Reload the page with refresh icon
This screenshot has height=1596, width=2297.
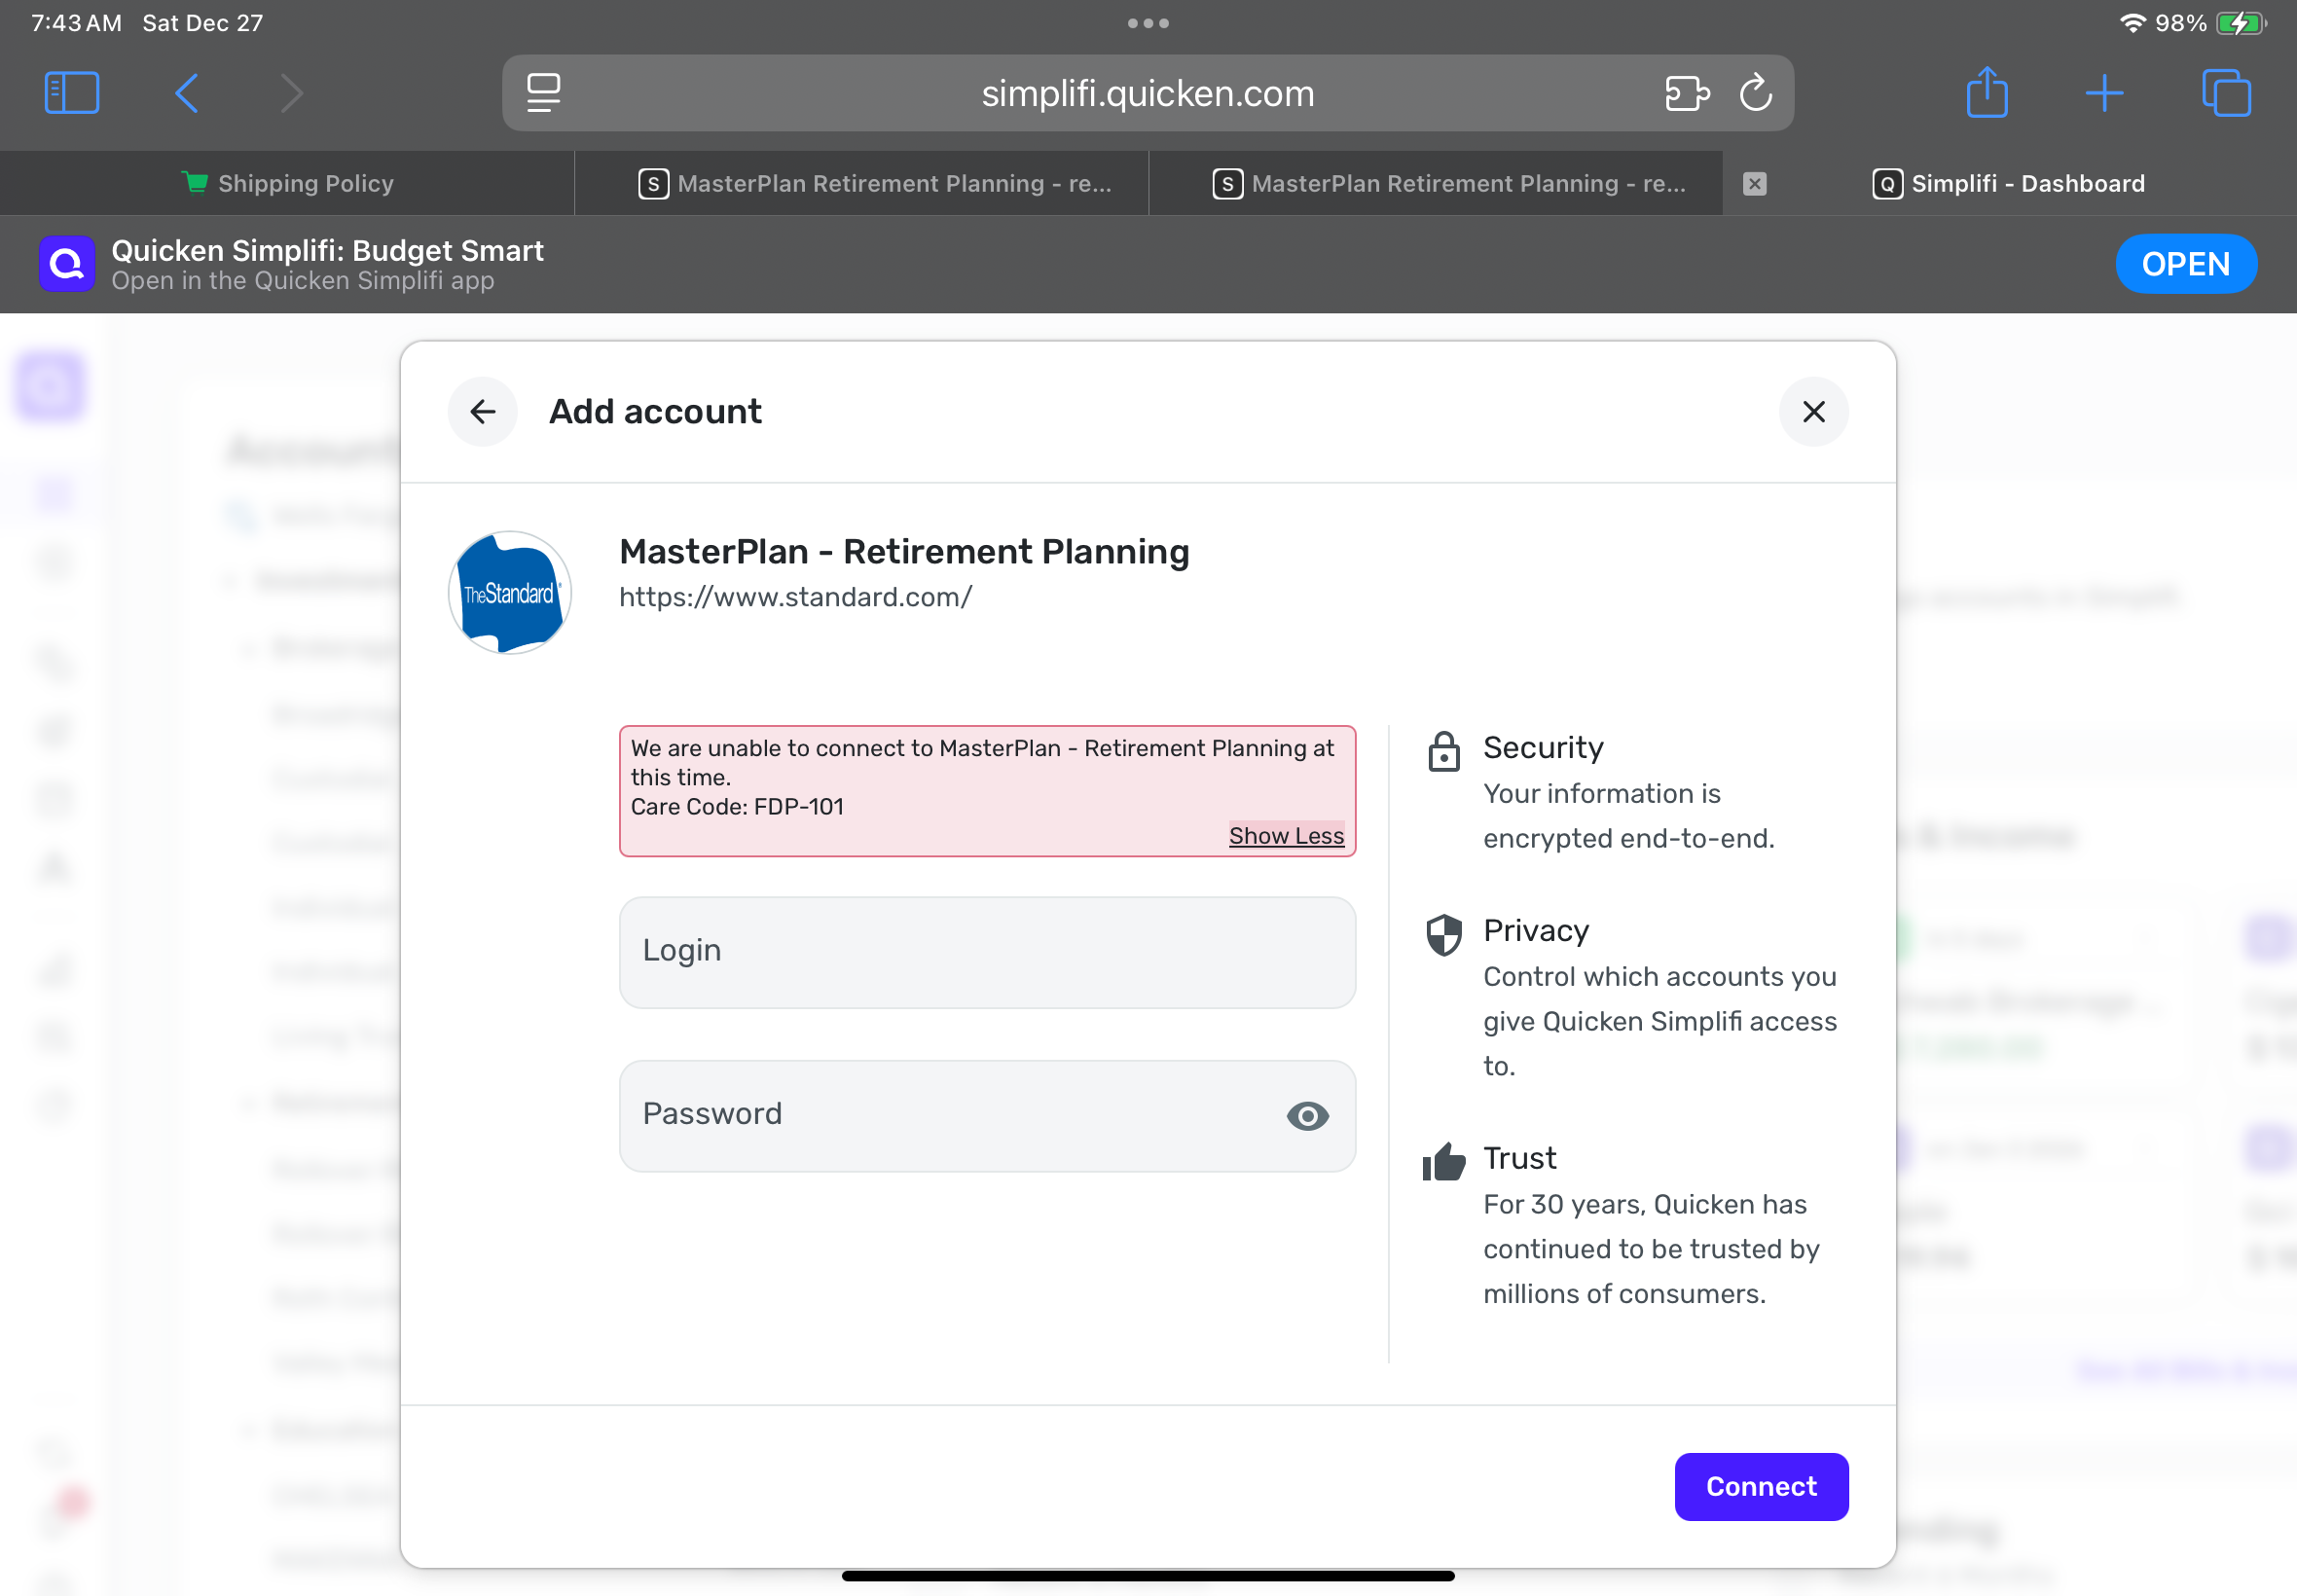[1756, 93]
